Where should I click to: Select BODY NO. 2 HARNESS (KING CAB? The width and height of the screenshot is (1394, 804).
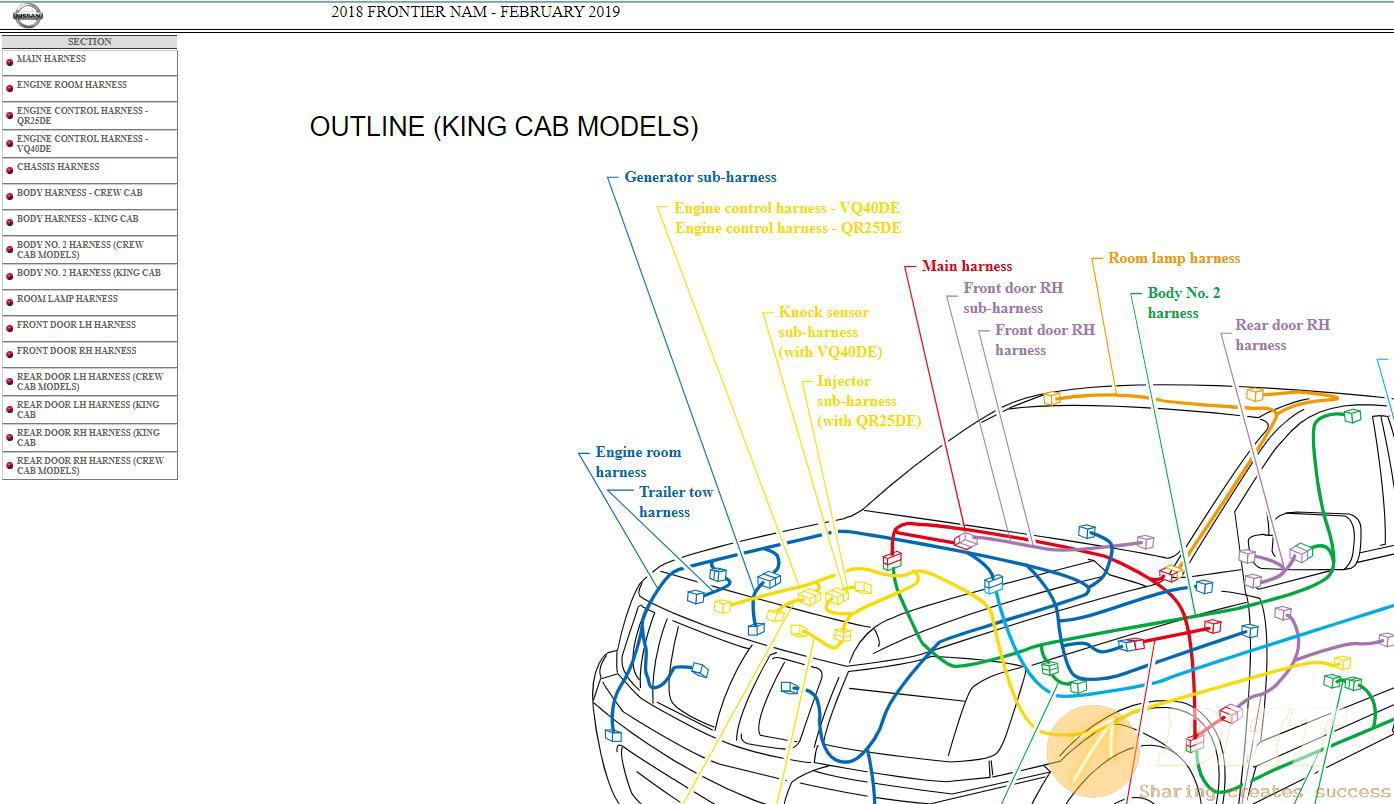(x=89, y=273)
